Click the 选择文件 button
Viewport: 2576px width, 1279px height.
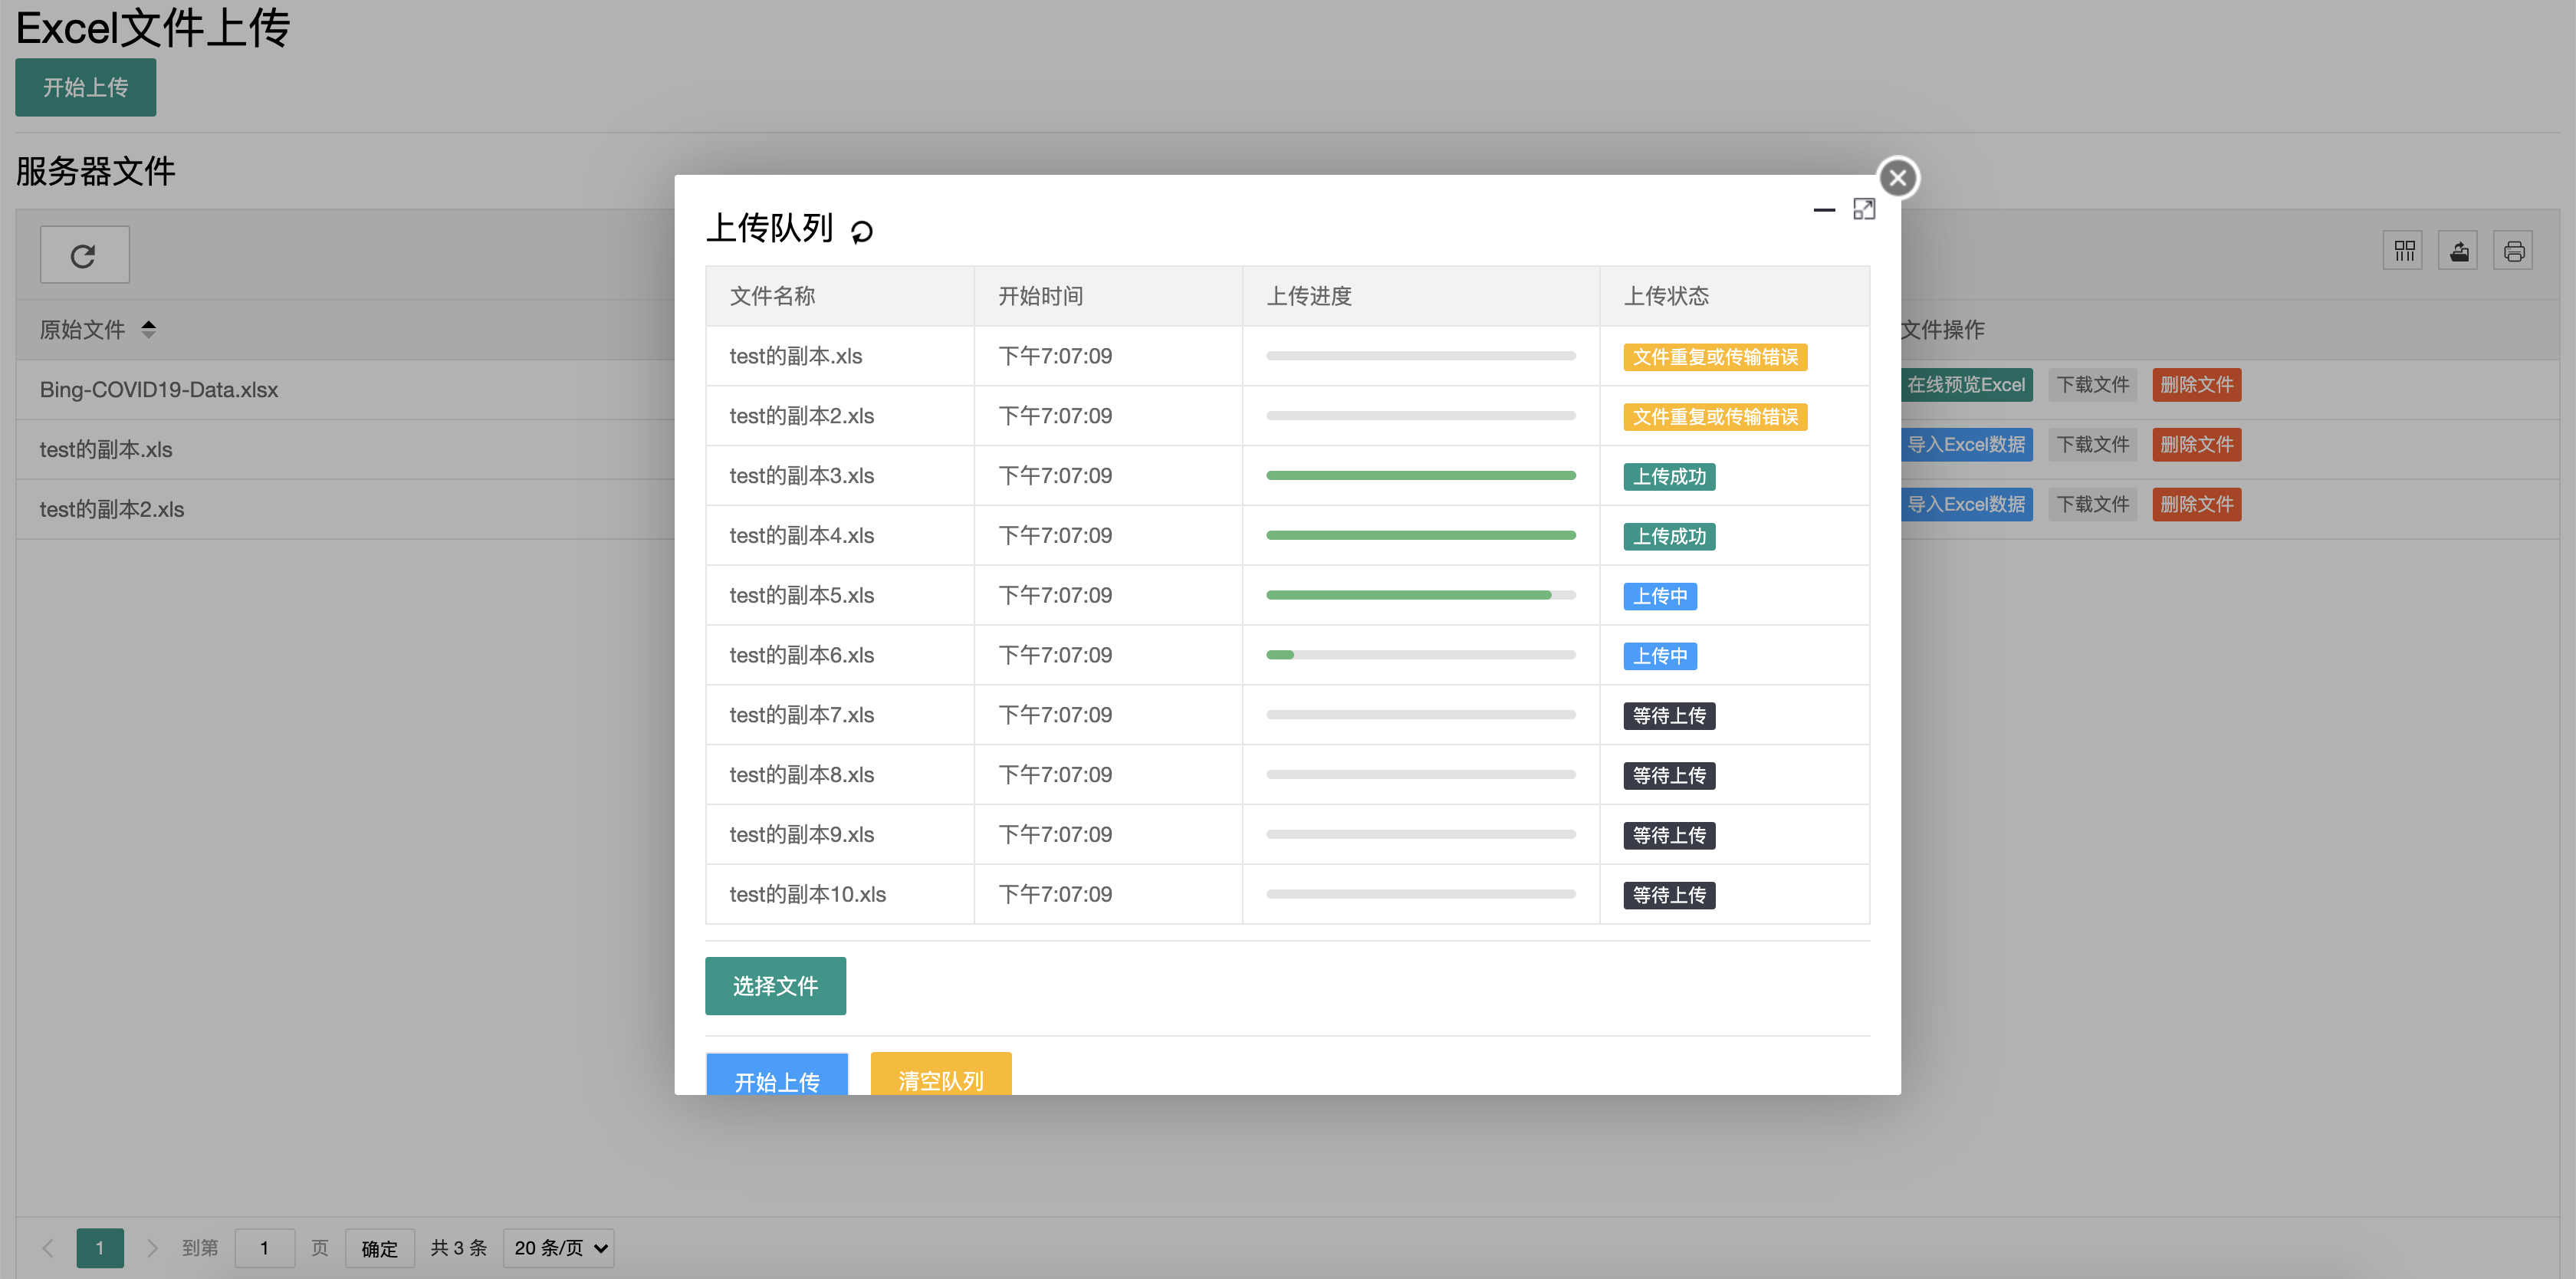click(775, 986)
